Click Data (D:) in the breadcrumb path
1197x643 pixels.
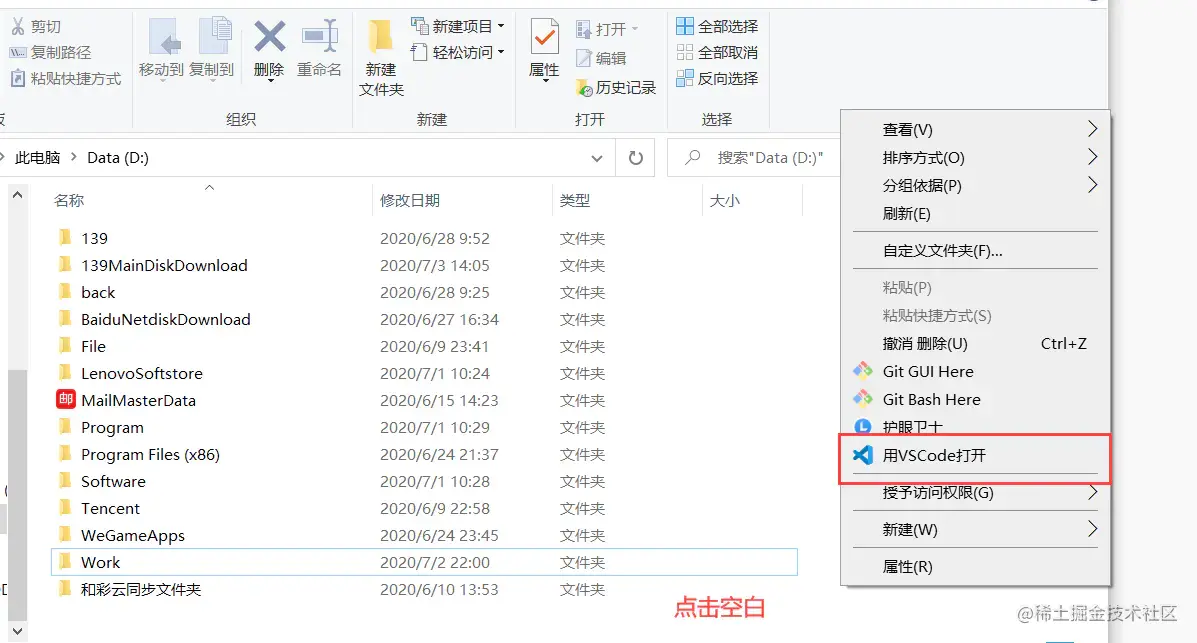pyautogui.click(x=118, y=158)
